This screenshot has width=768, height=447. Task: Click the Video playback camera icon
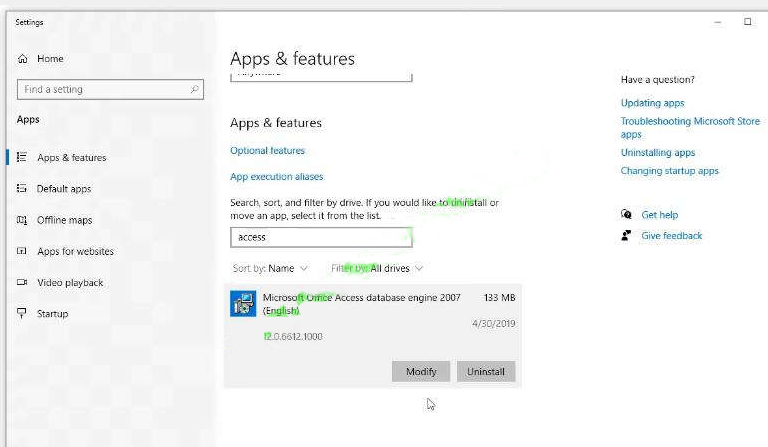[22, 282]
